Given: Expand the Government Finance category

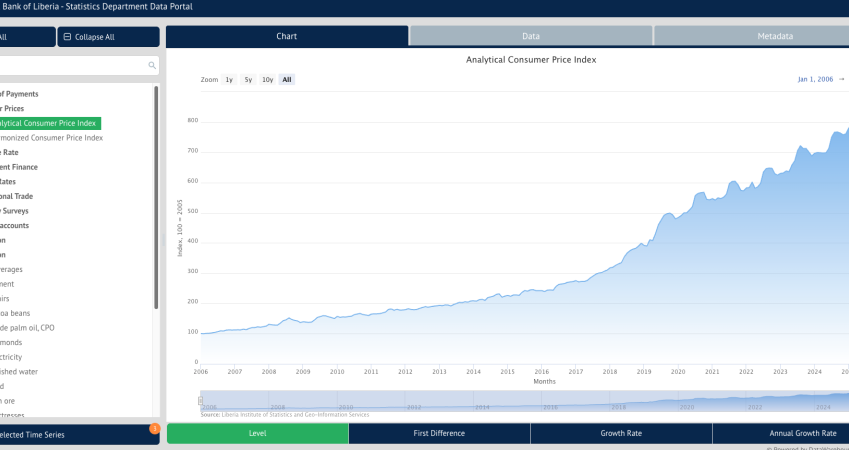Looking at the screenshot, I should point(19,167).
